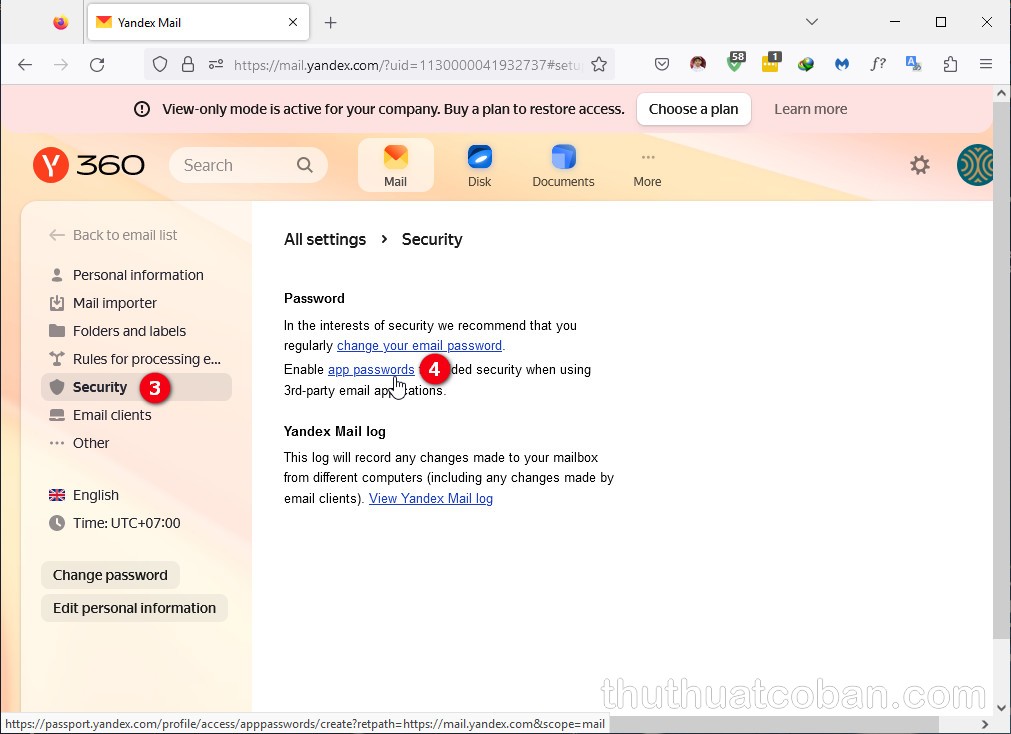Screen dimensions: 1011x734
Task: Select Folders and labels settings
Action: click(x=129, y=331)
